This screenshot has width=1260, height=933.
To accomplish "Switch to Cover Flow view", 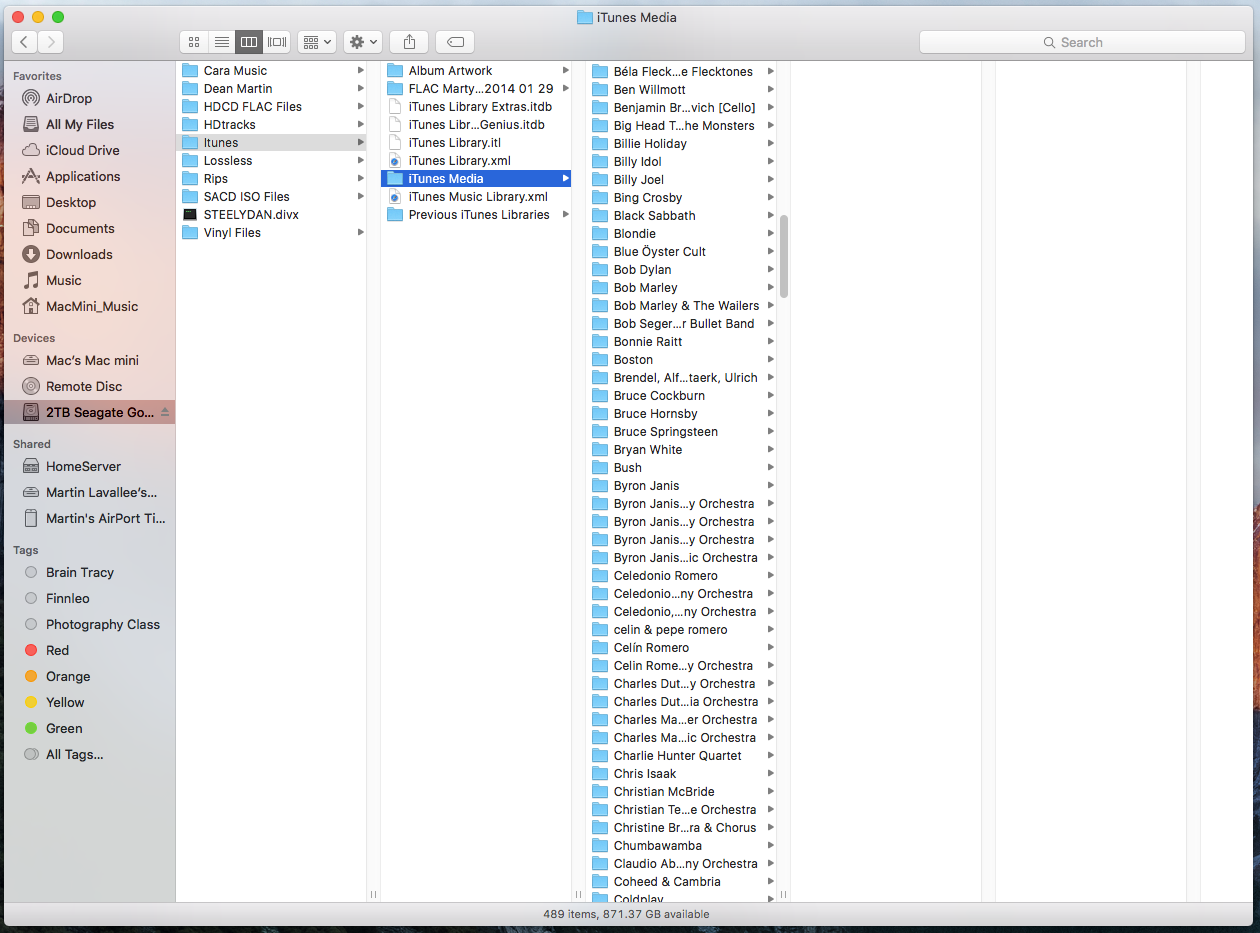I will (x=277, y=42).
